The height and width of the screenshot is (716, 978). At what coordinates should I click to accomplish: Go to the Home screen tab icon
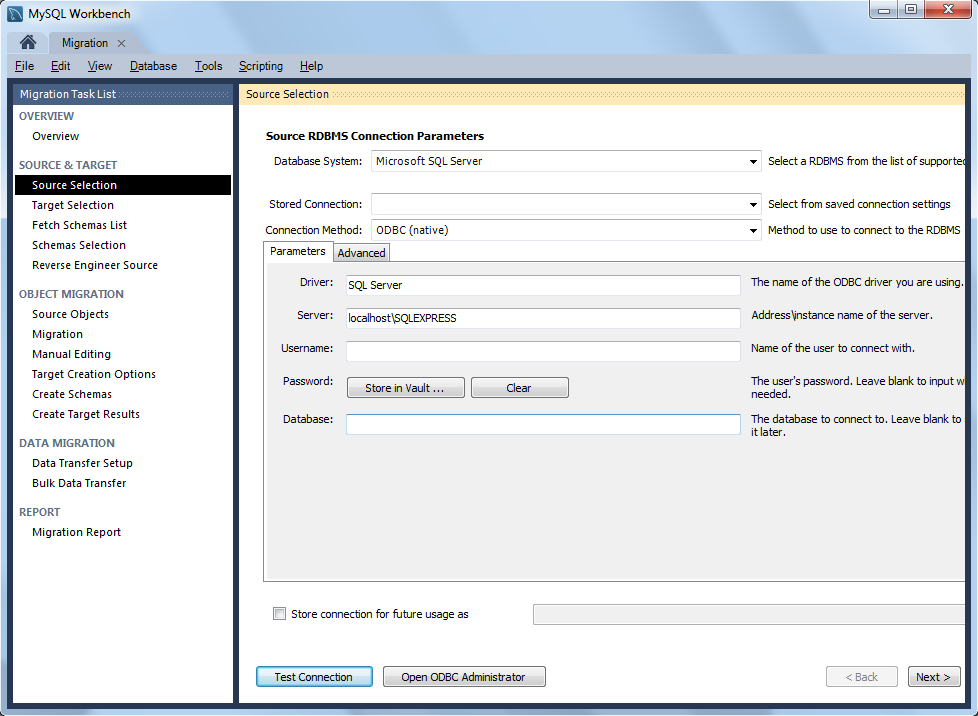coord(27,42)
